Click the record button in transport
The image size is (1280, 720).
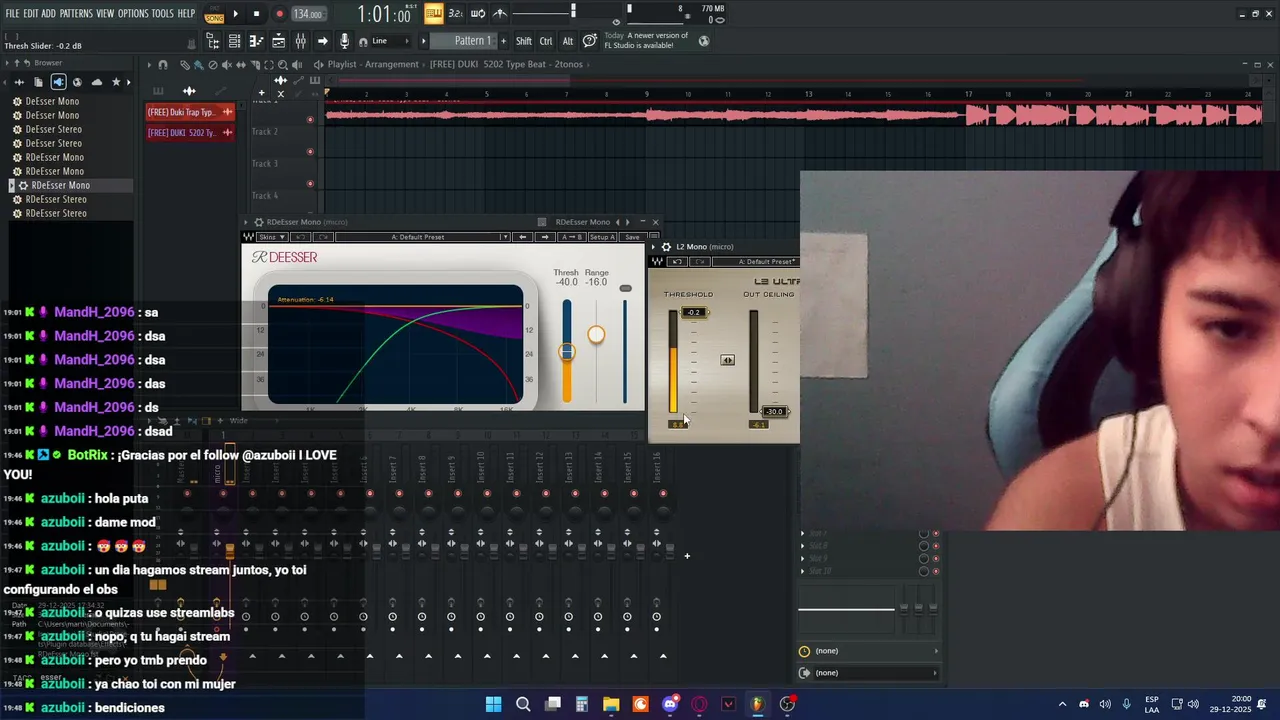279,14
